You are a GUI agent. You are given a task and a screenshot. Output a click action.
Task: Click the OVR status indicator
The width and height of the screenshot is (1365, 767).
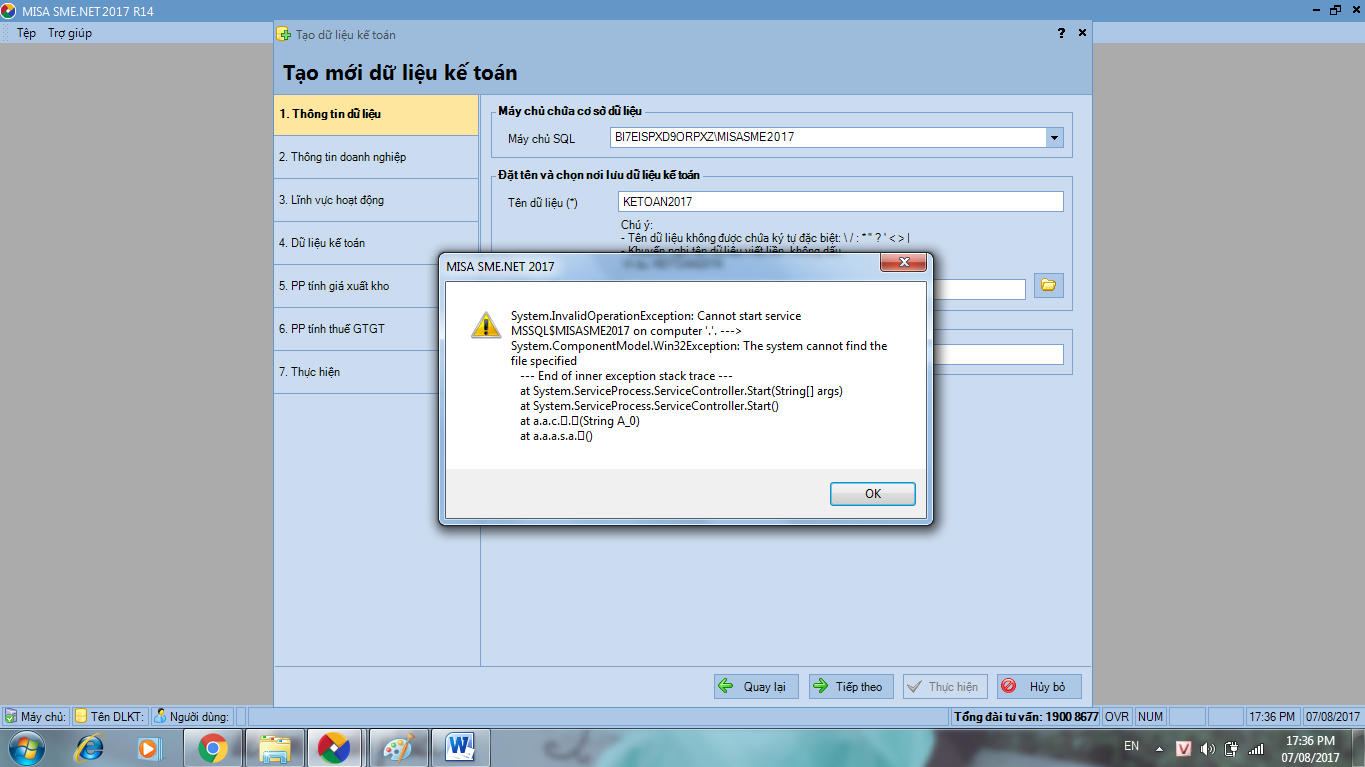(x=1118, y=717)
